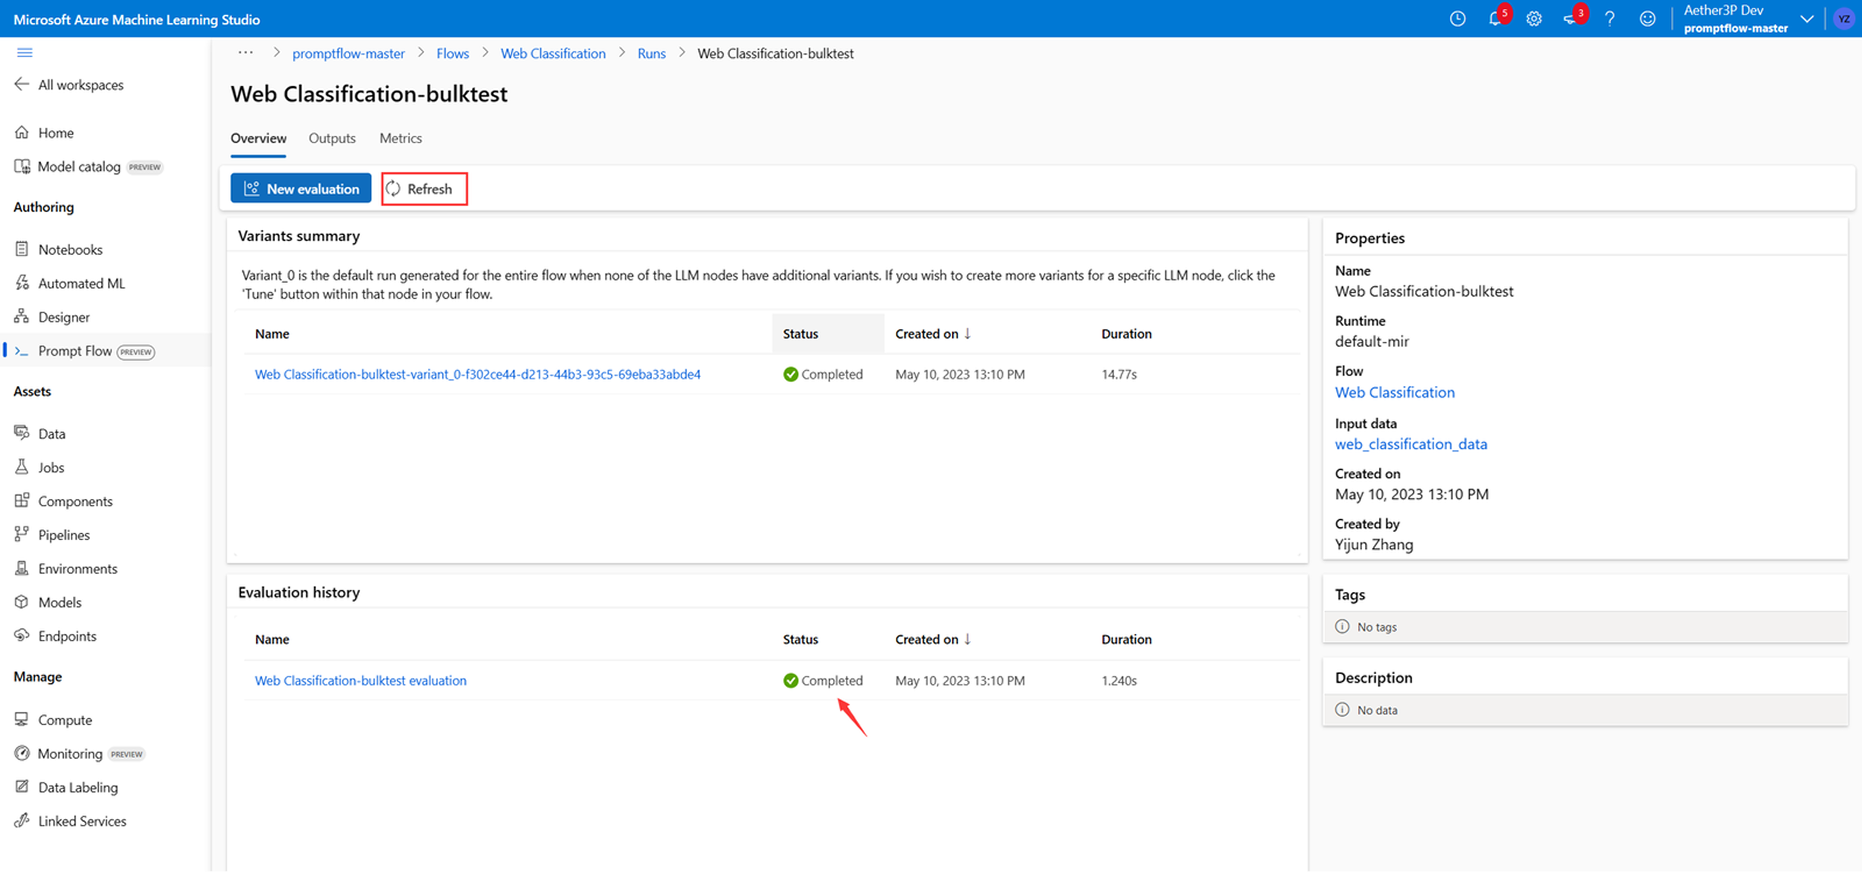This screenshot has height=872, width=1863.
Task: Switch to the Metrics tab
Action: pyautogui.click(x=400, y=138)
